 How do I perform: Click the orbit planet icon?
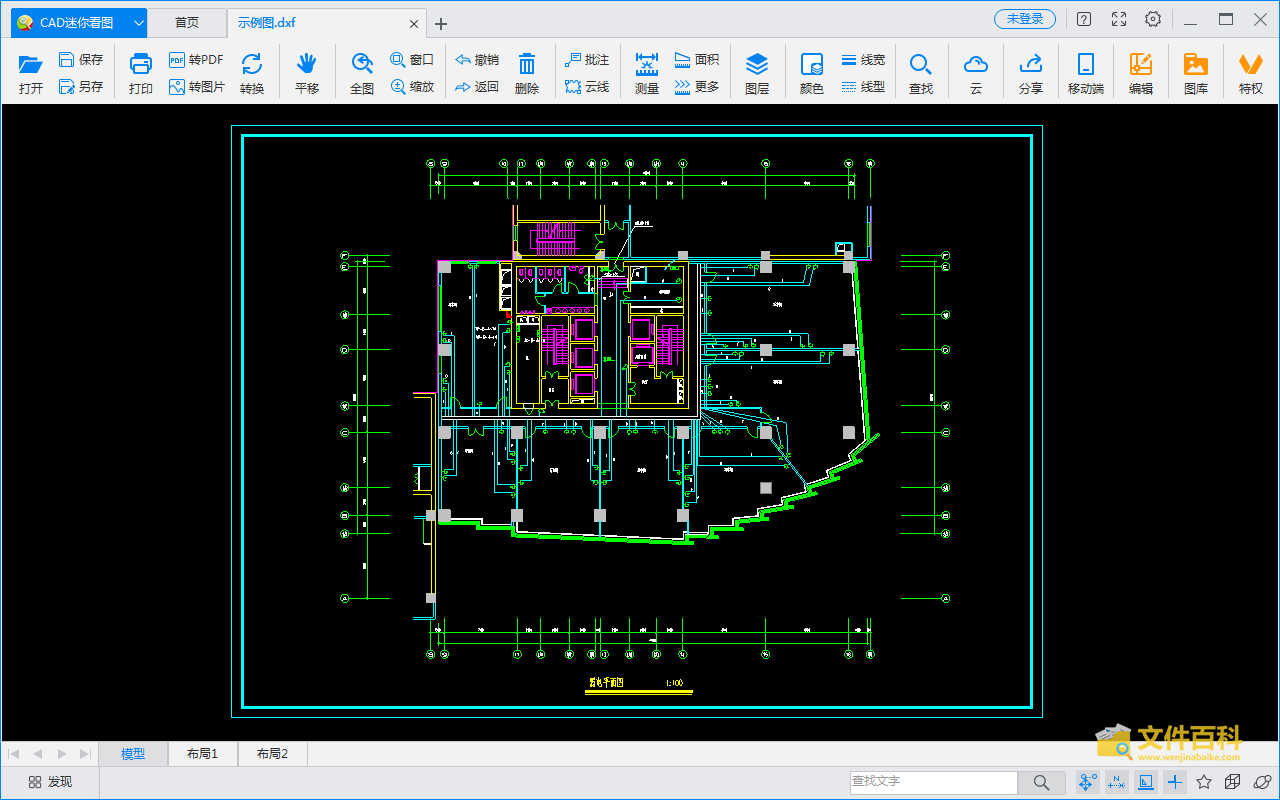[x=1263, y=782]
